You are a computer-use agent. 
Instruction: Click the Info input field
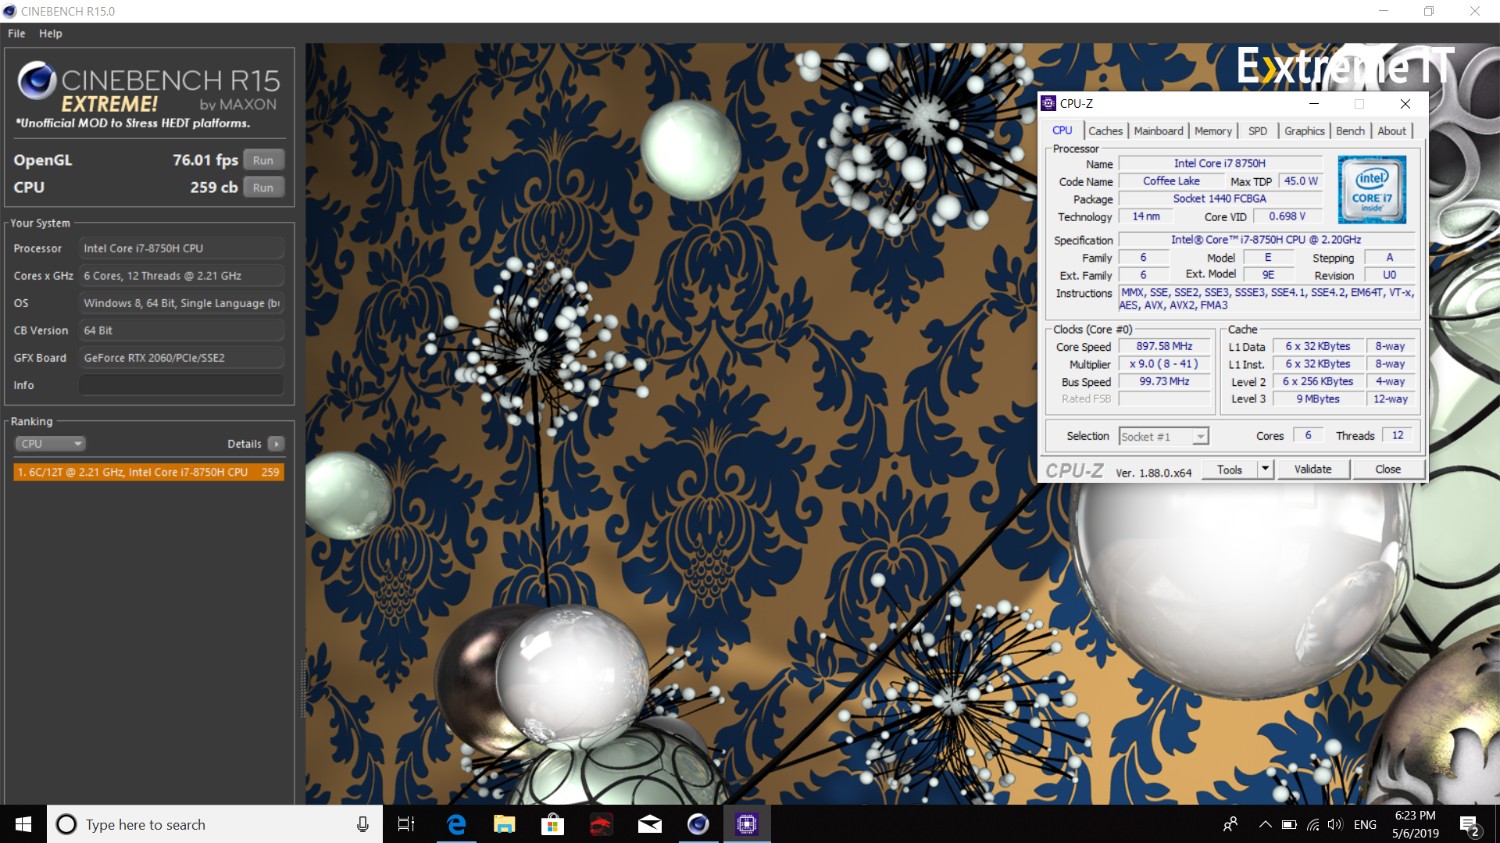click(181, 385)
